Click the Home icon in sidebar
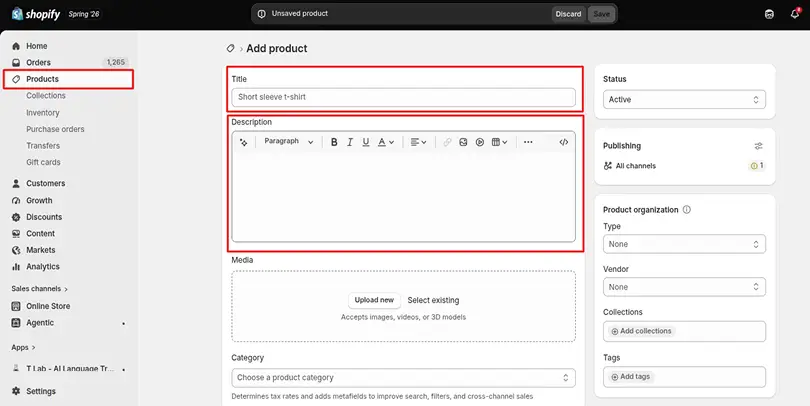810x406 pixels. [x=16, y=46]
